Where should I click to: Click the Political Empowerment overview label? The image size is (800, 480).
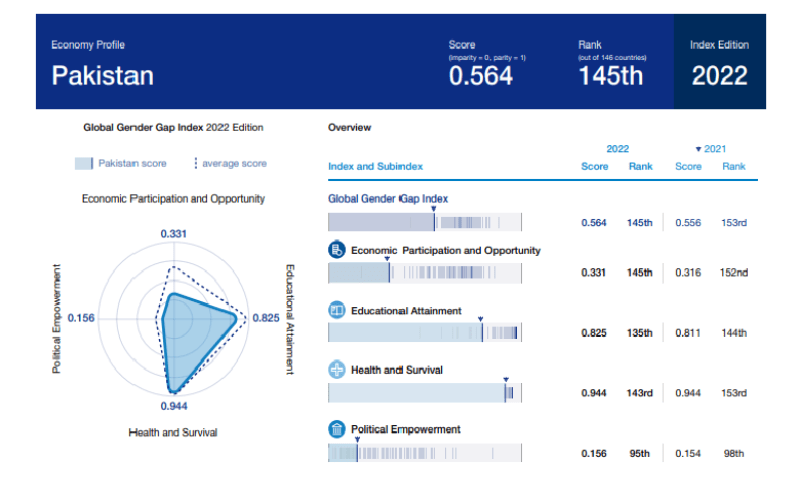pyautogui.click(x=406, y=430)
